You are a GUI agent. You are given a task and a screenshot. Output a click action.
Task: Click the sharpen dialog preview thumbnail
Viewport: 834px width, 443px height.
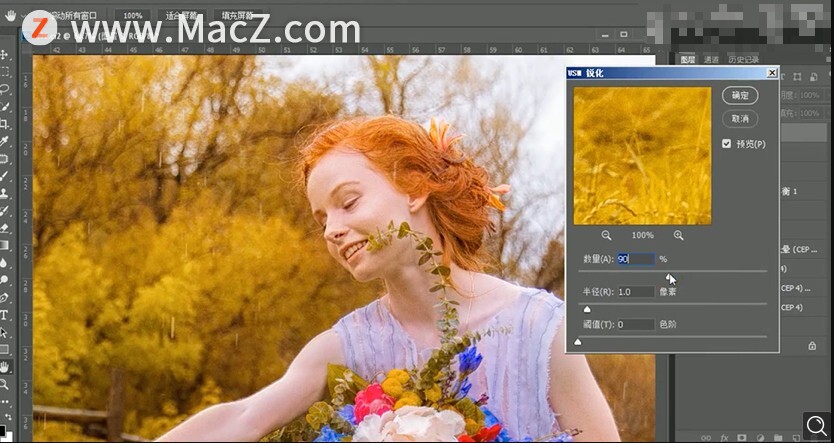pyautogui.click(x=642, y=156)
